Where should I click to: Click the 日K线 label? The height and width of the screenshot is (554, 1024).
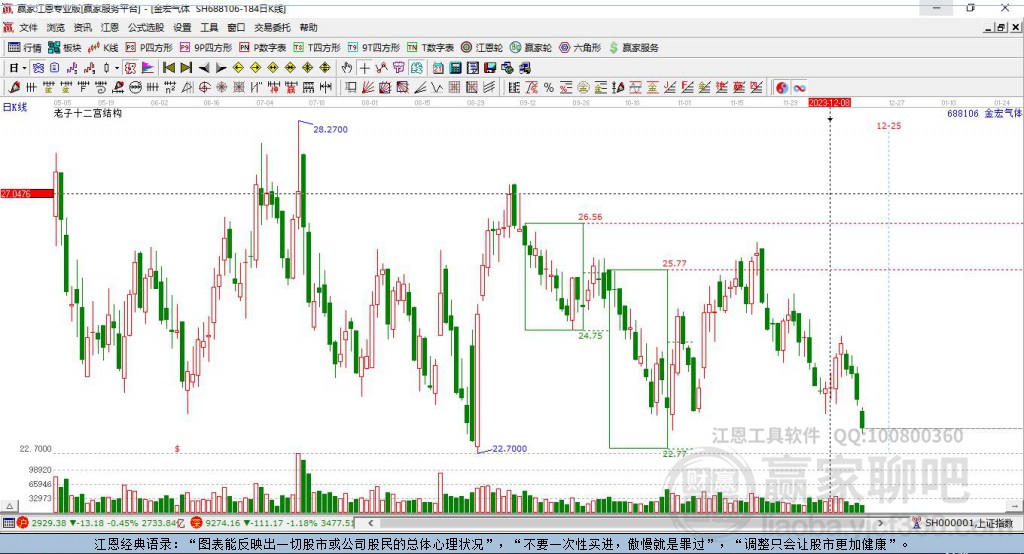point(15,107)
